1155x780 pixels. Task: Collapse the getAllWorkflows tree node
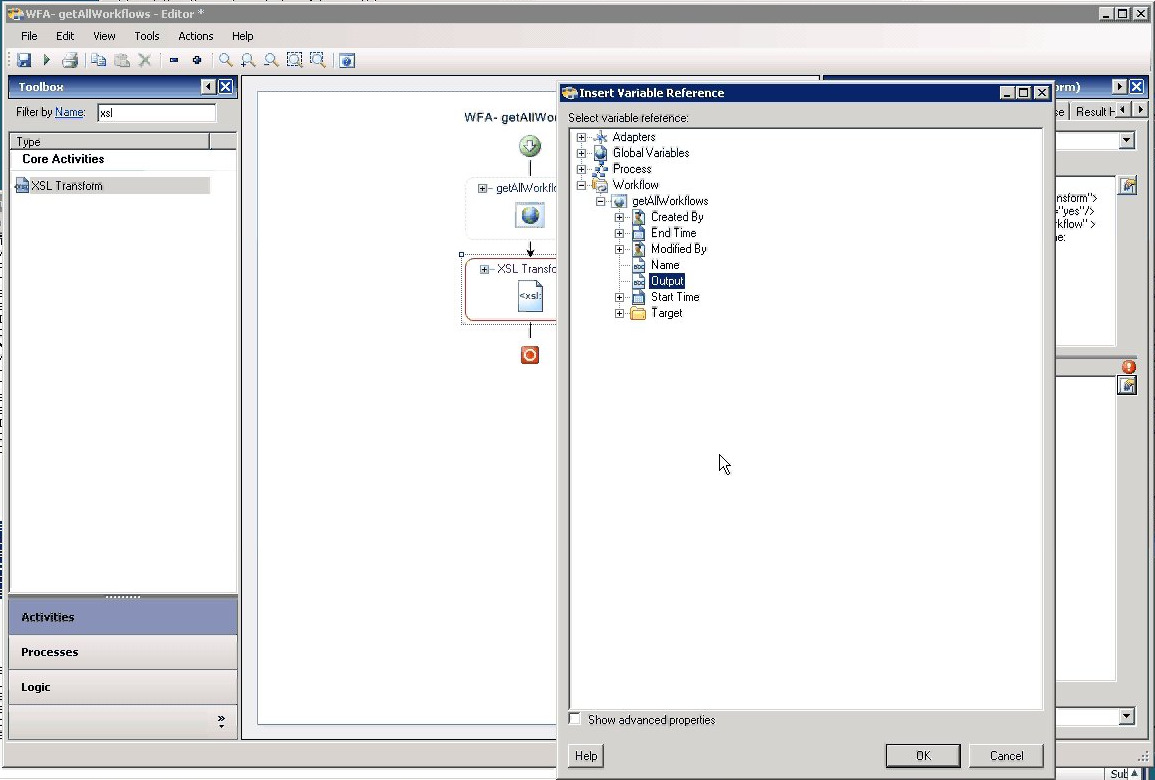point(600,201)
